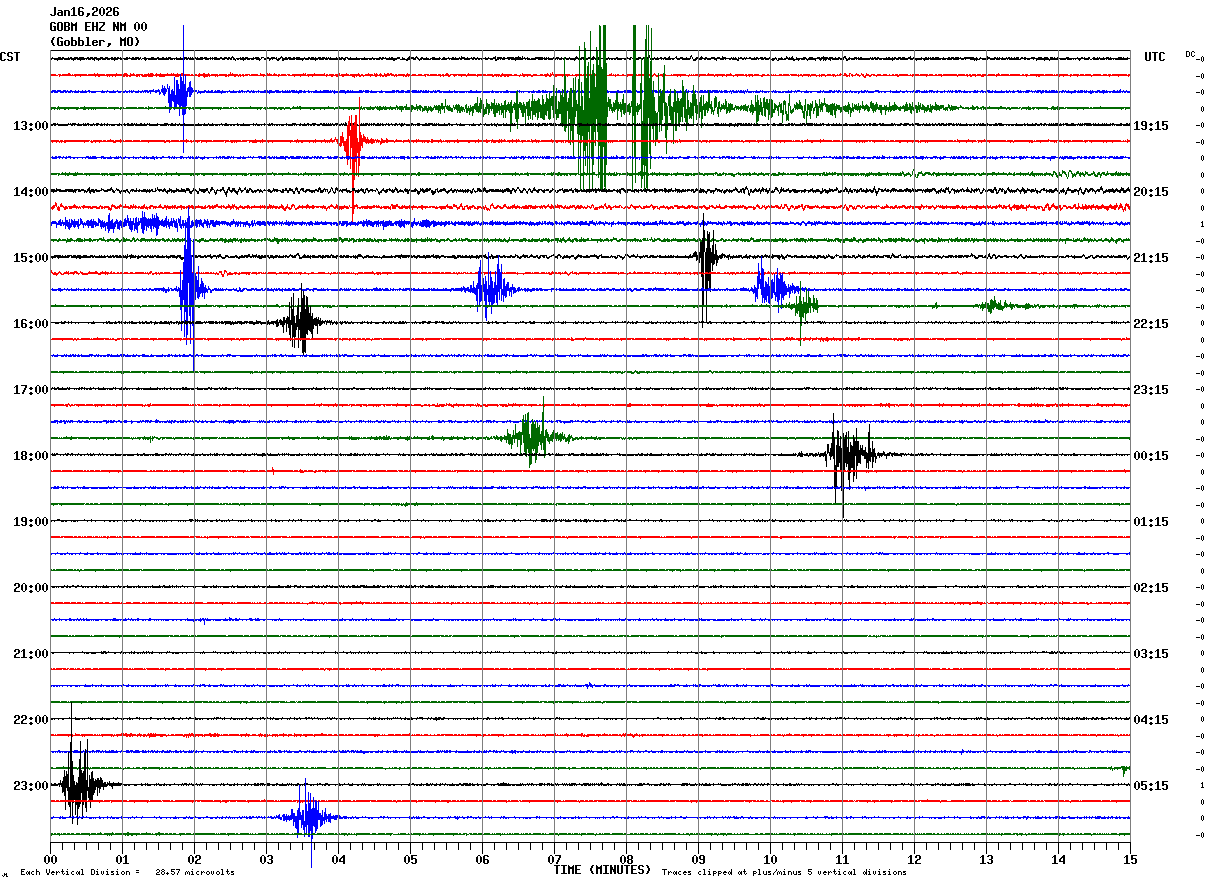Image resolution: width=1210 pixels, height=886 pixels.
Task: Click minute tick label 12
Action: (914, 859)
